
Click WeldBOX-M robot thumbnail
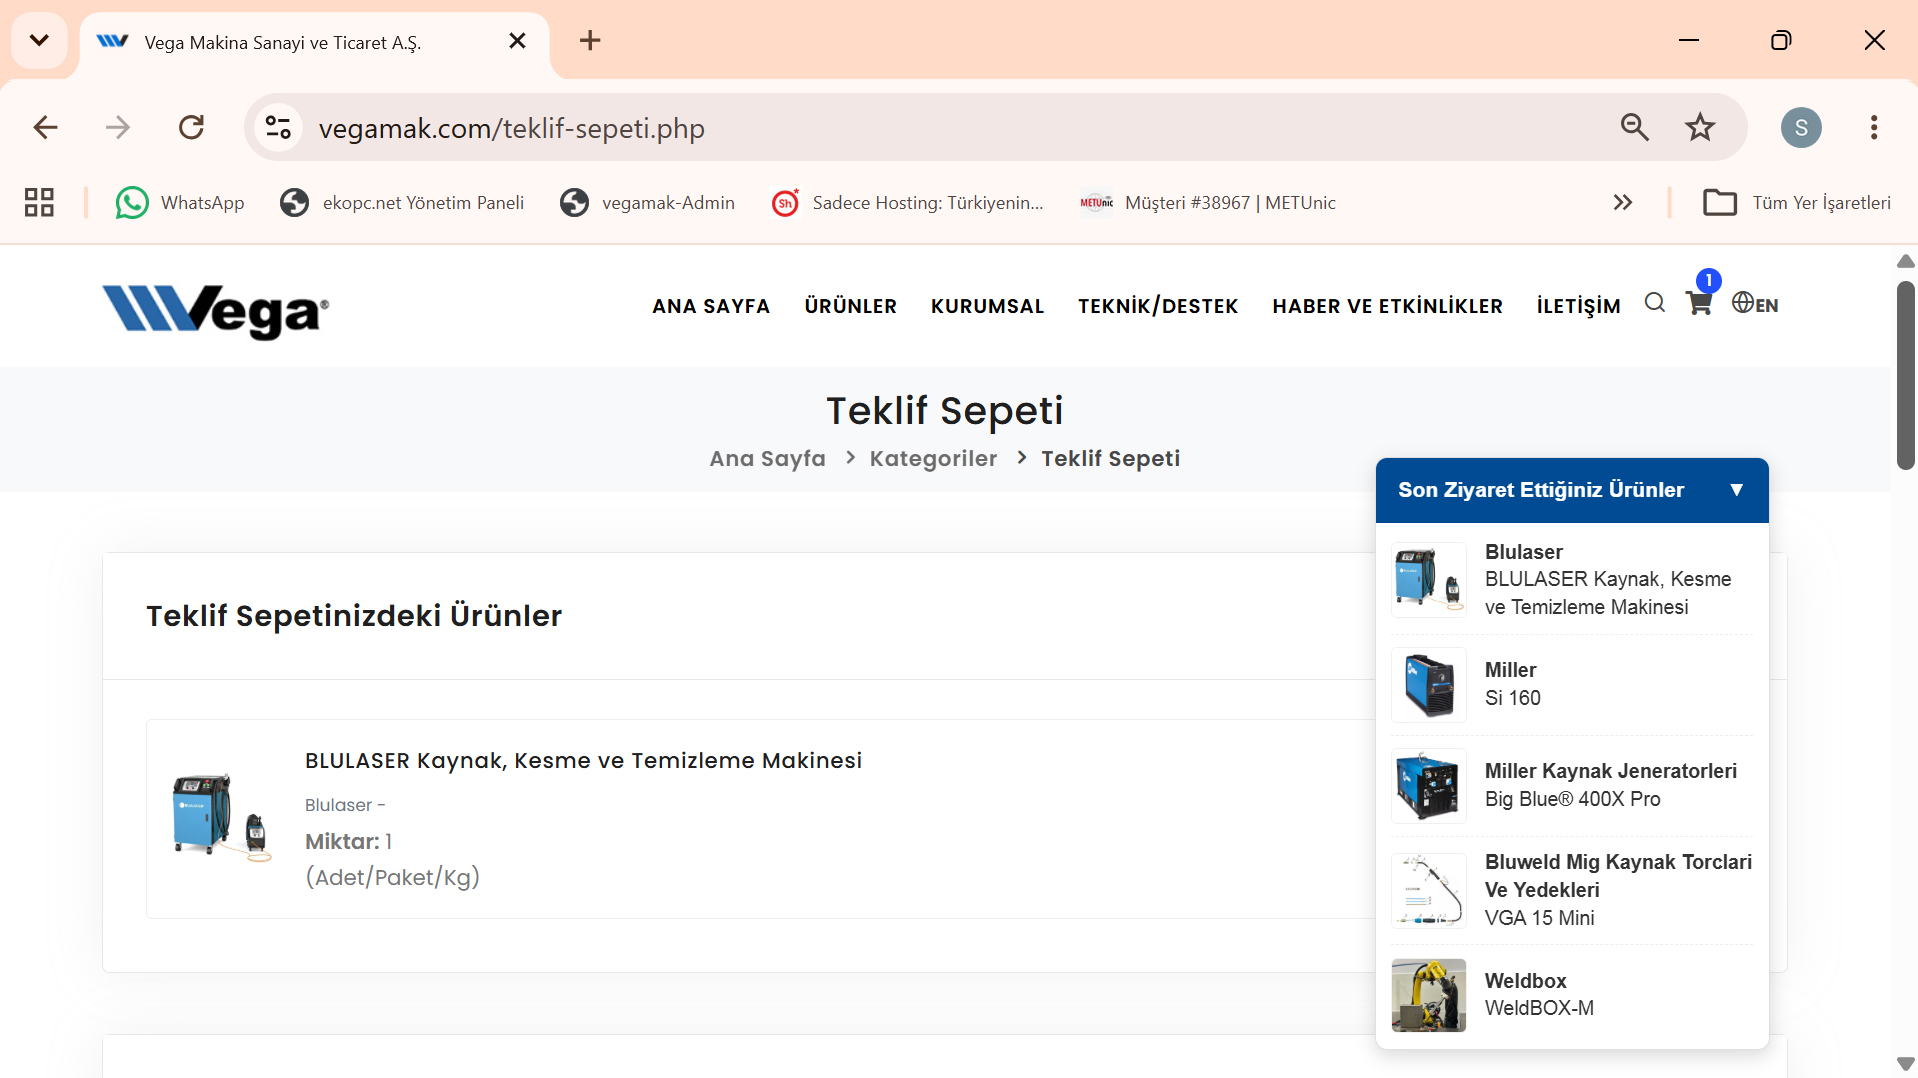click(x=1429, y=995)
